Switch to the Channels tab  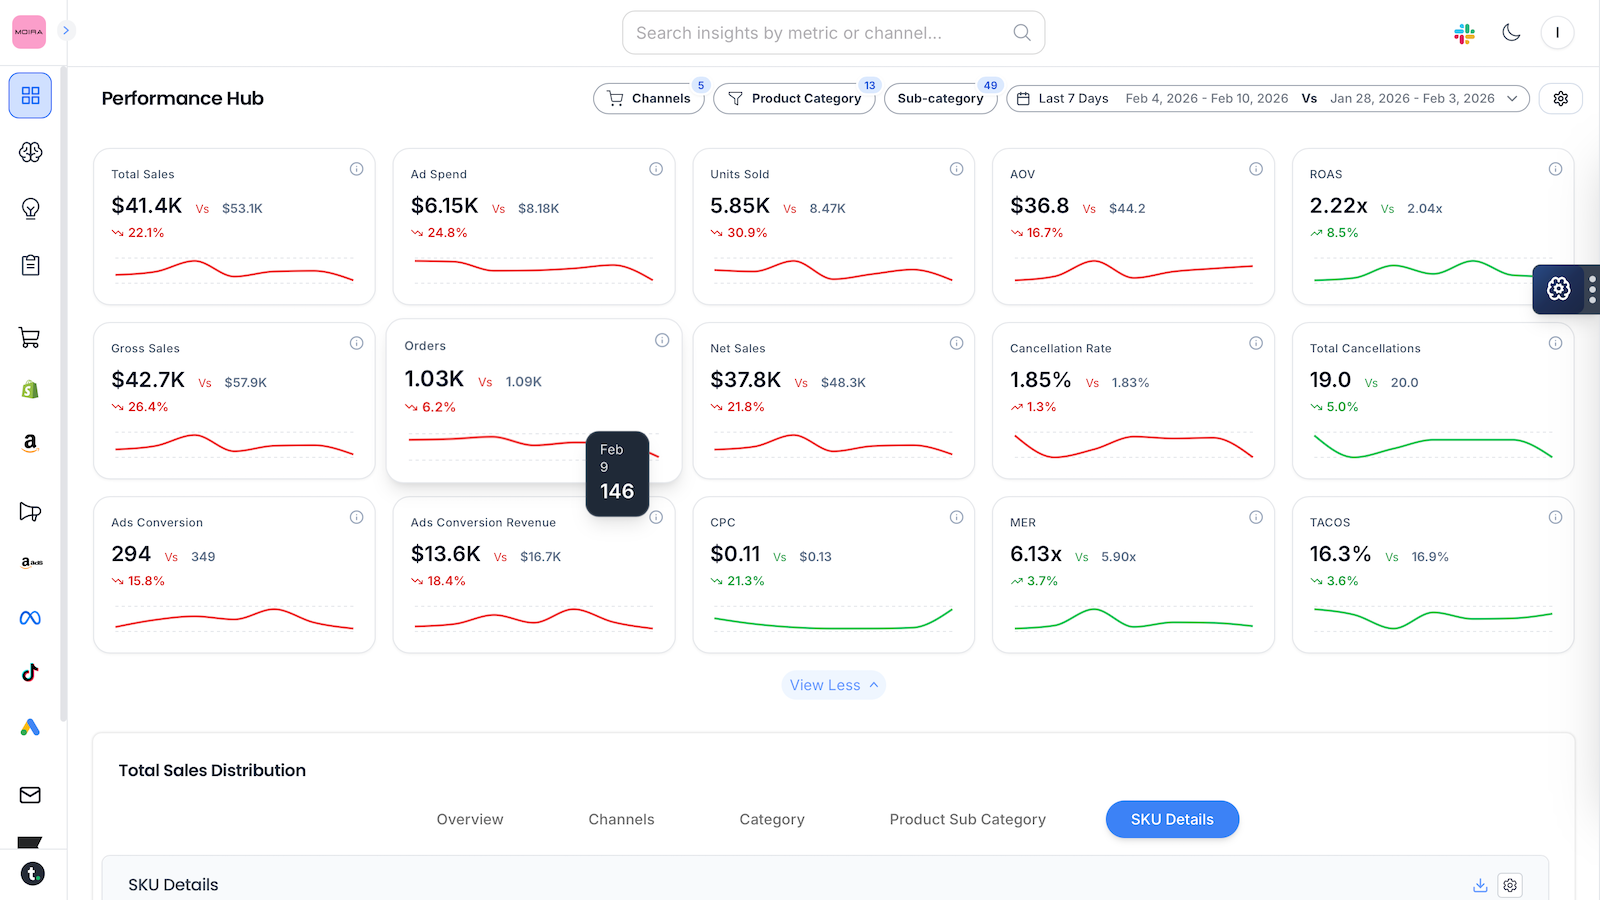coord(621,819)
